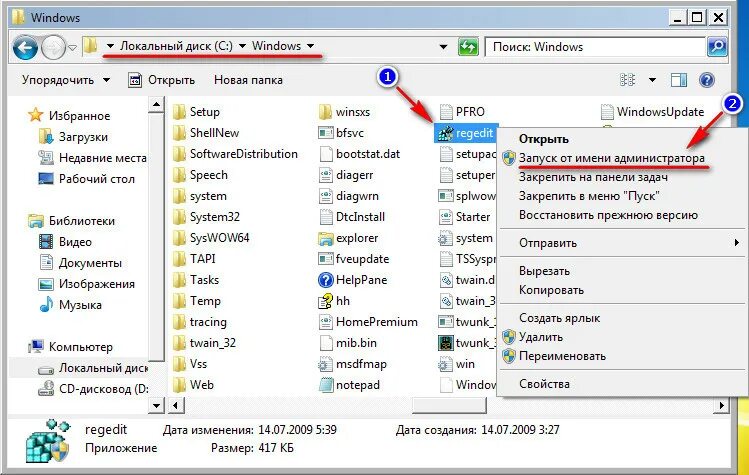Select the SysWOW64 folder
The width and height of the screenshot is (749, 475).
pos(211,238)
